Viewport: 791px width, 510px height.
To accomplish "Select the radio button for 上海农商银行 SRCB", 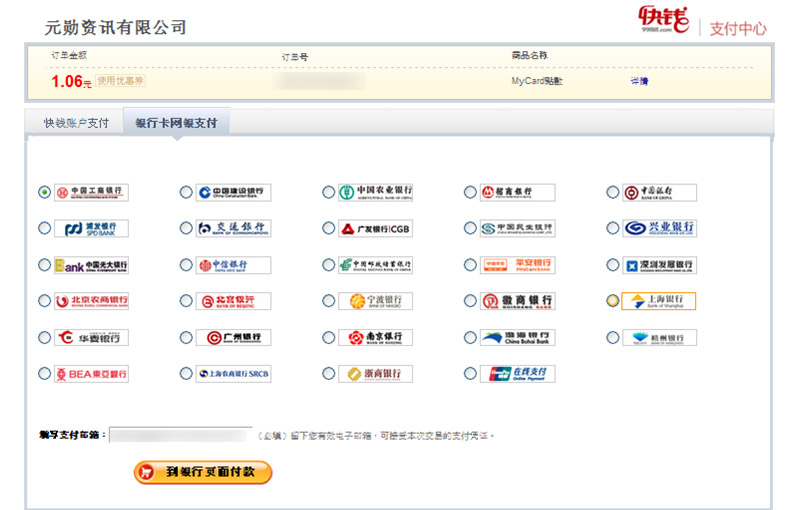I will tap(186, 374).
